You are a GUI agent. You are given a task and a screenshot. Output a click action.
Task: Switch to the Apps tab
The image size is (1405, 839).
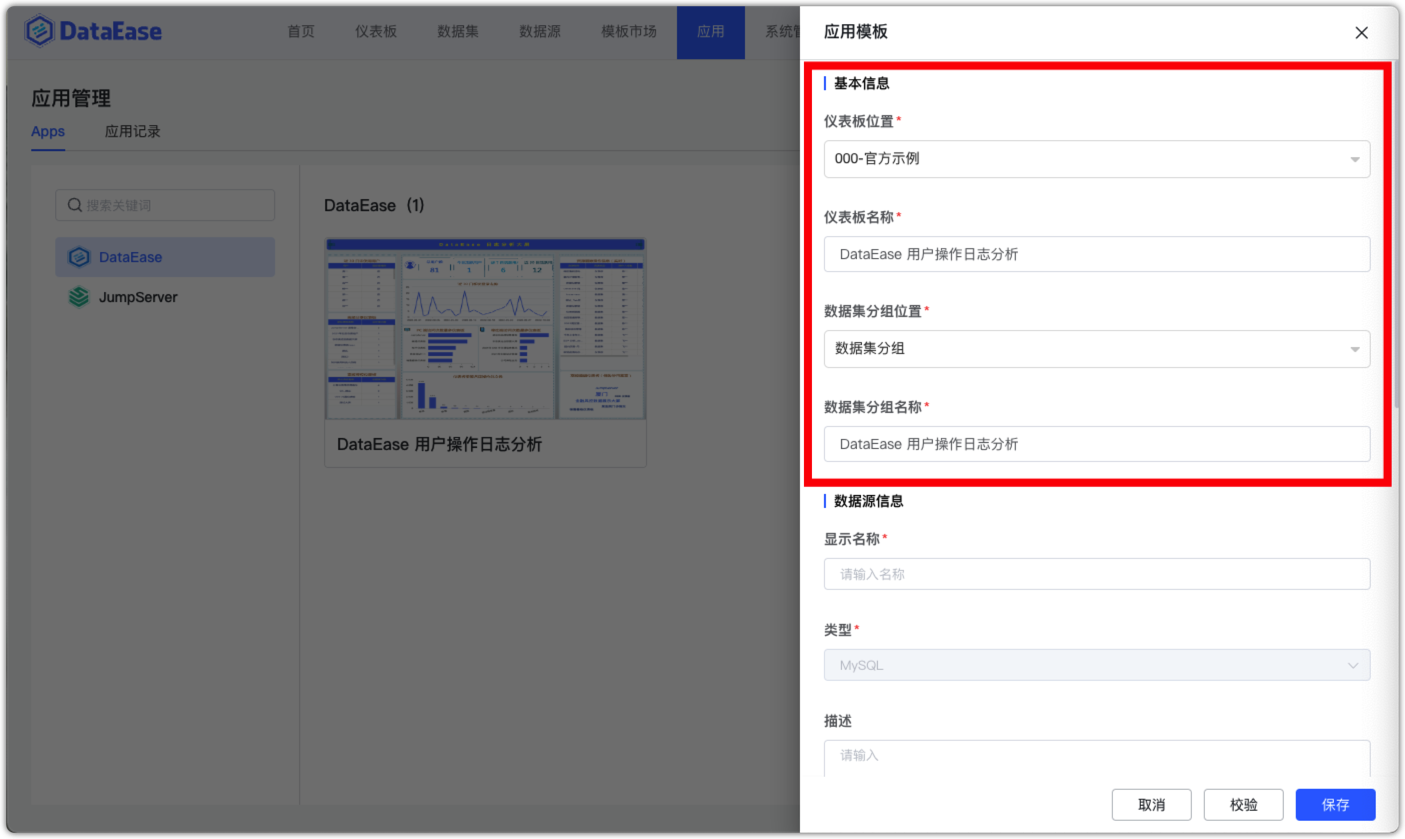coord(48,131)
